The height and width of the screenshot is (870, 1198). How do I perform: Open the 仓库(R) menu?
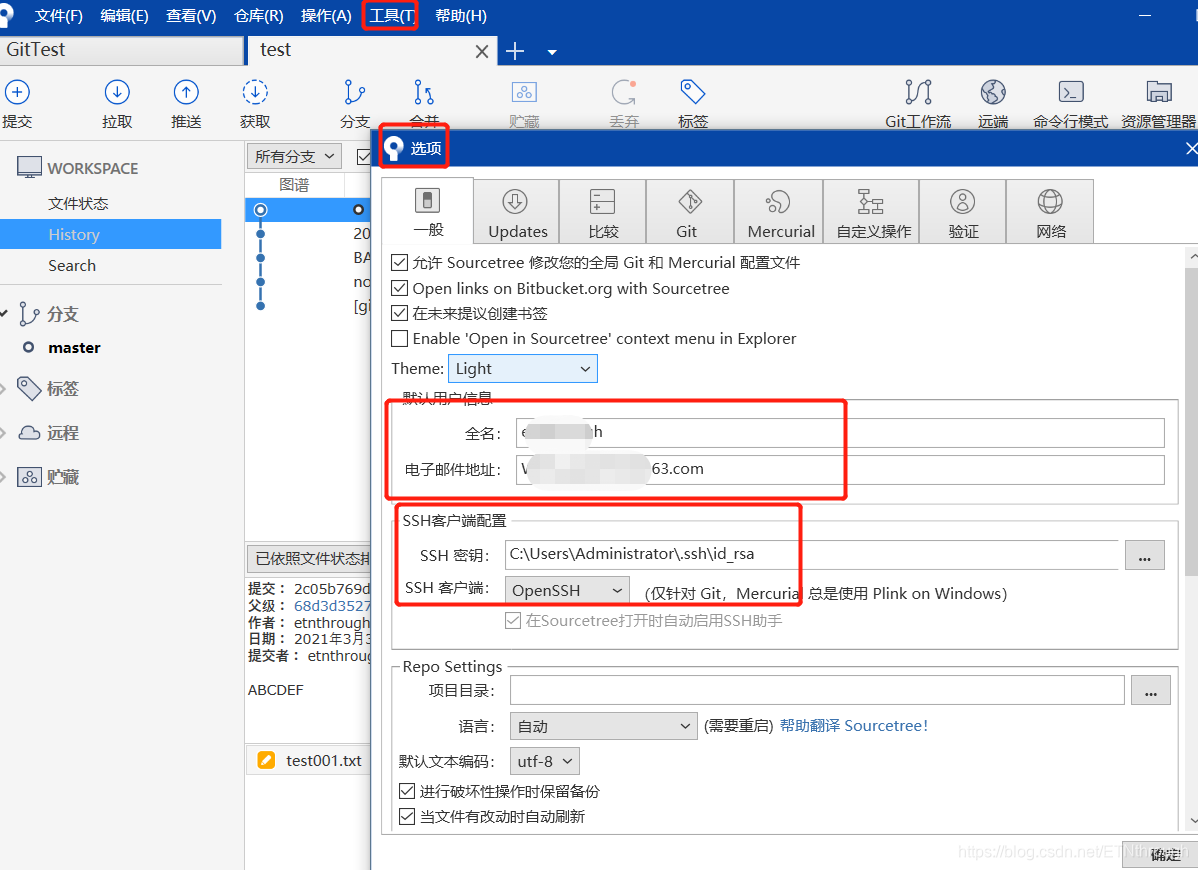(x=258, y=16)
